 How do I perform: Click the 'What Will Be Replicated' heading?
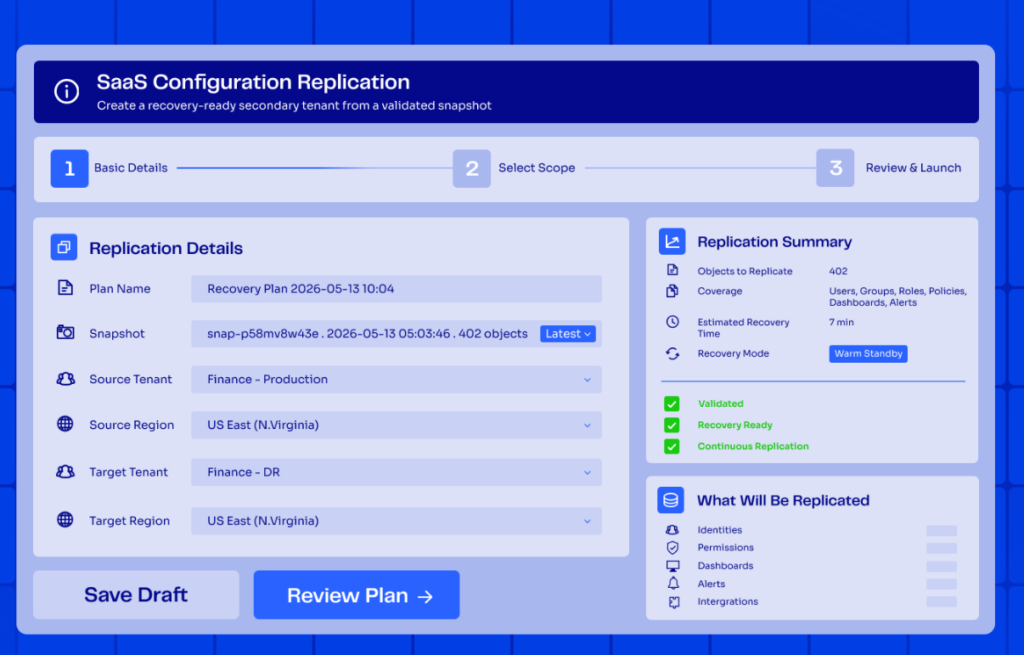pos(783,500)
